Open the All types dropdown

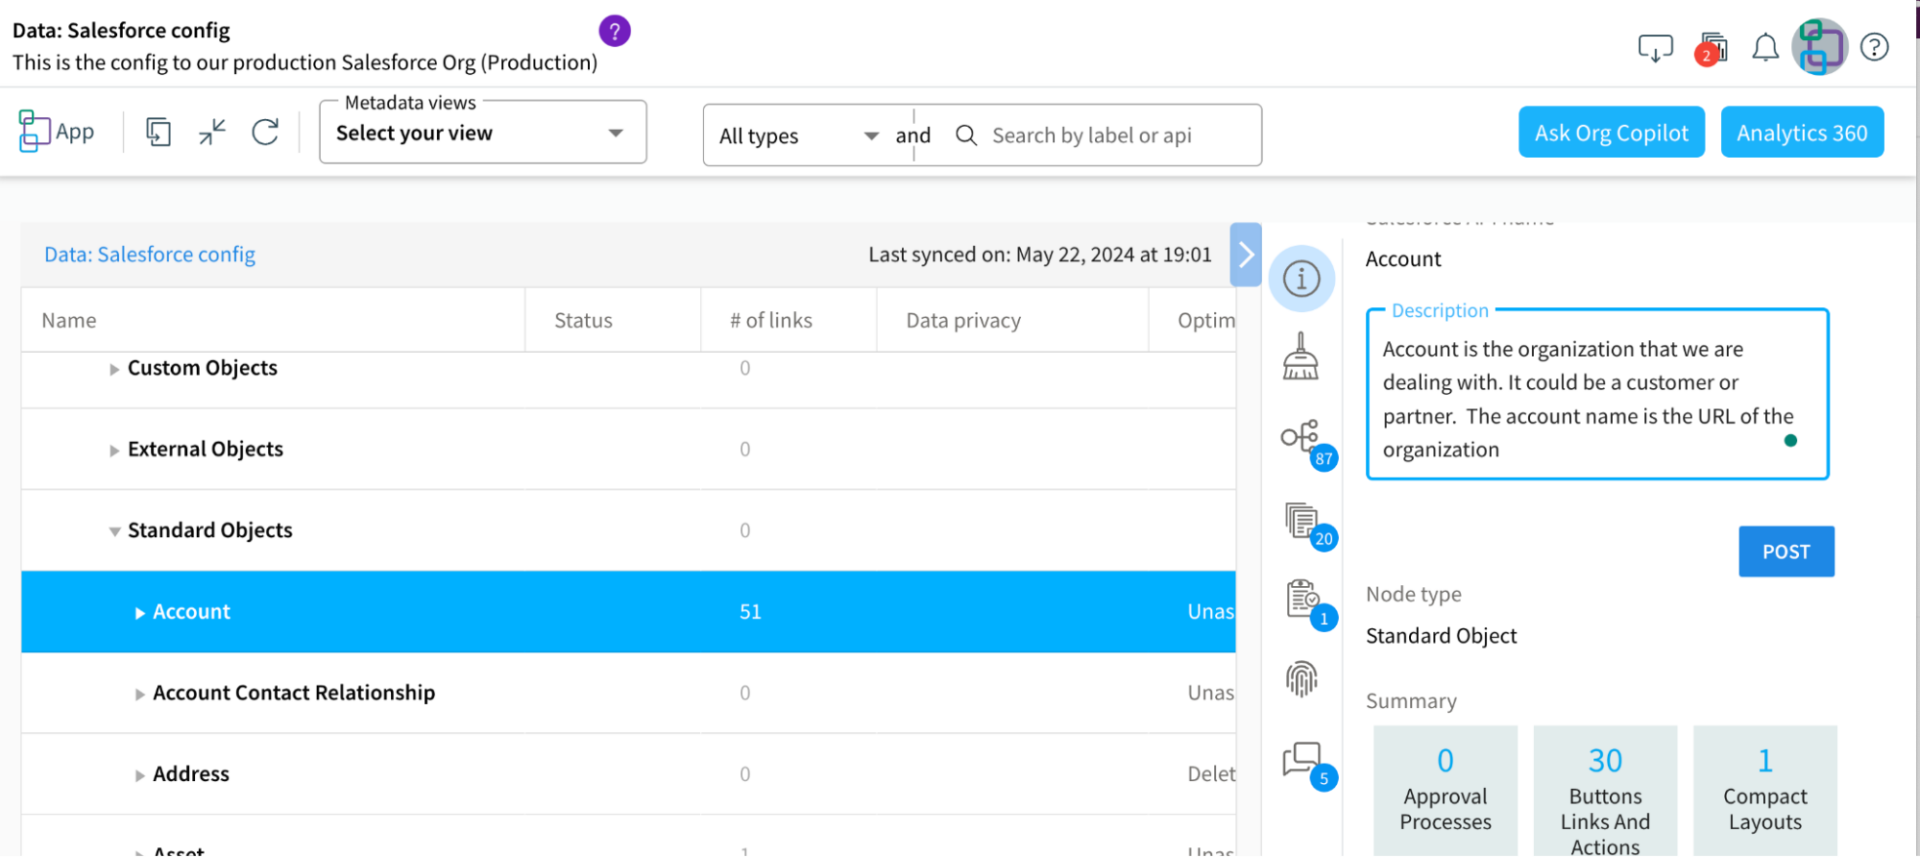pos(798,136)
